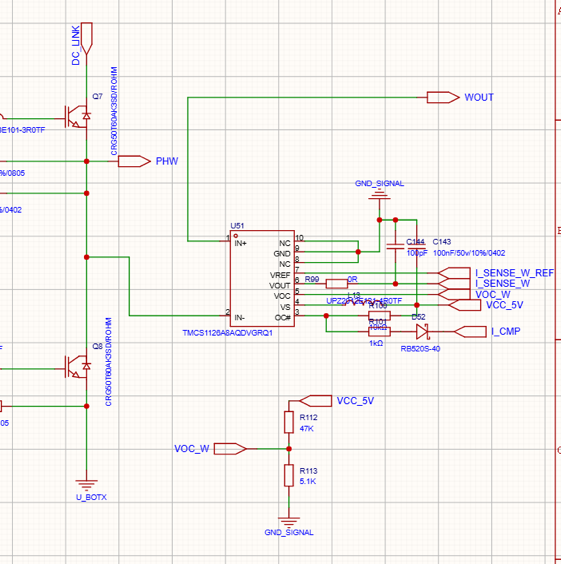
Task: Click the I_SENSE_W_REF net label
Action: click(x=515, y=273)
